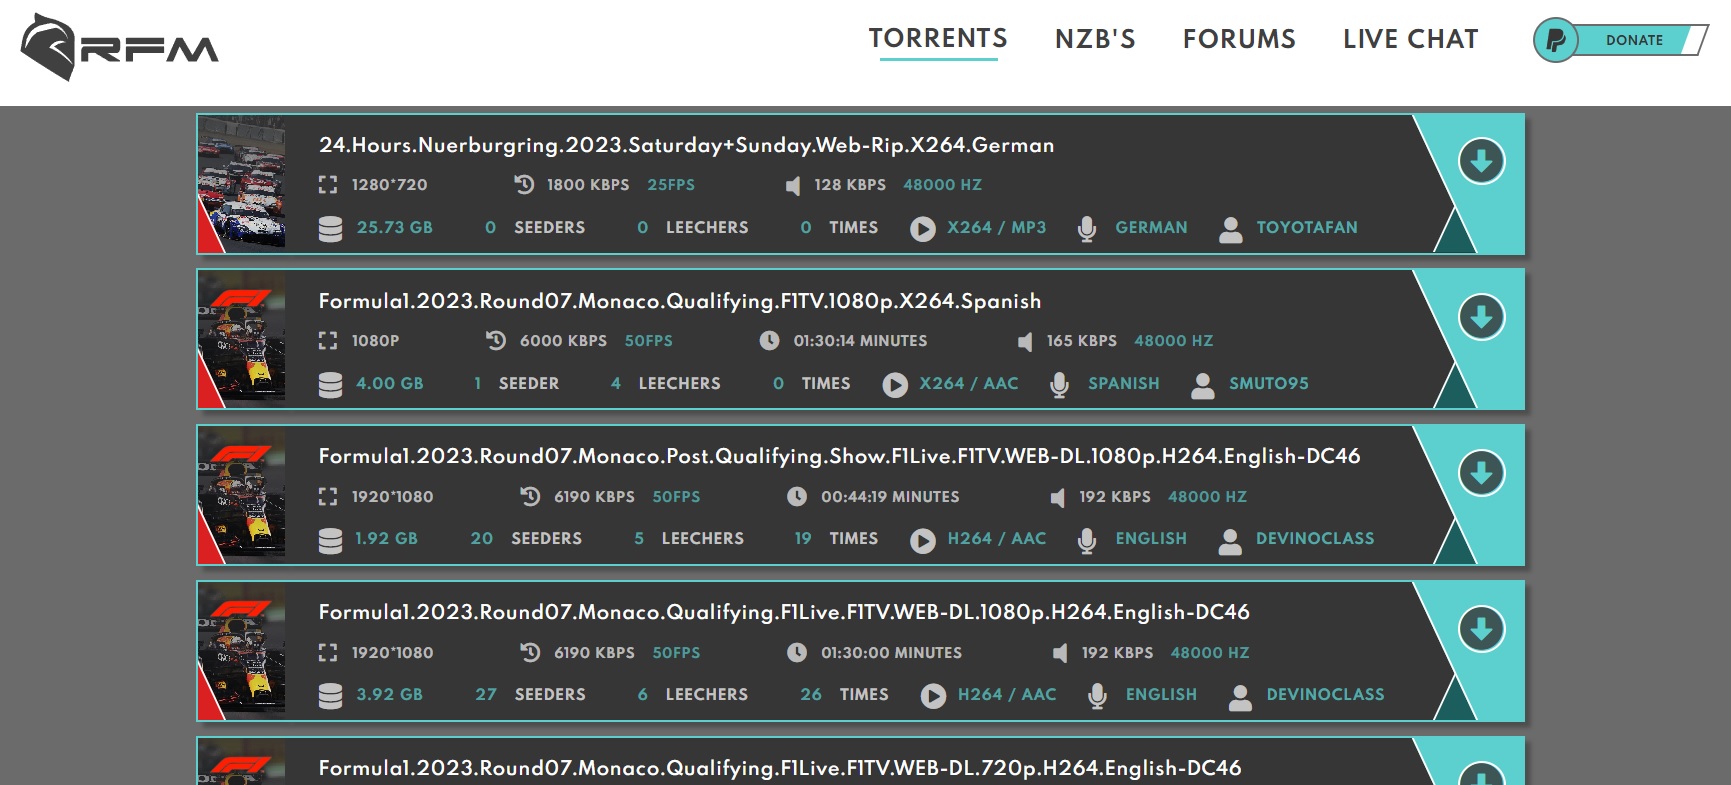Image resolution: width=1731 pixels, height=785 pixels.
Task: Open the Torrents tab
Action: (x=938, y=39)
